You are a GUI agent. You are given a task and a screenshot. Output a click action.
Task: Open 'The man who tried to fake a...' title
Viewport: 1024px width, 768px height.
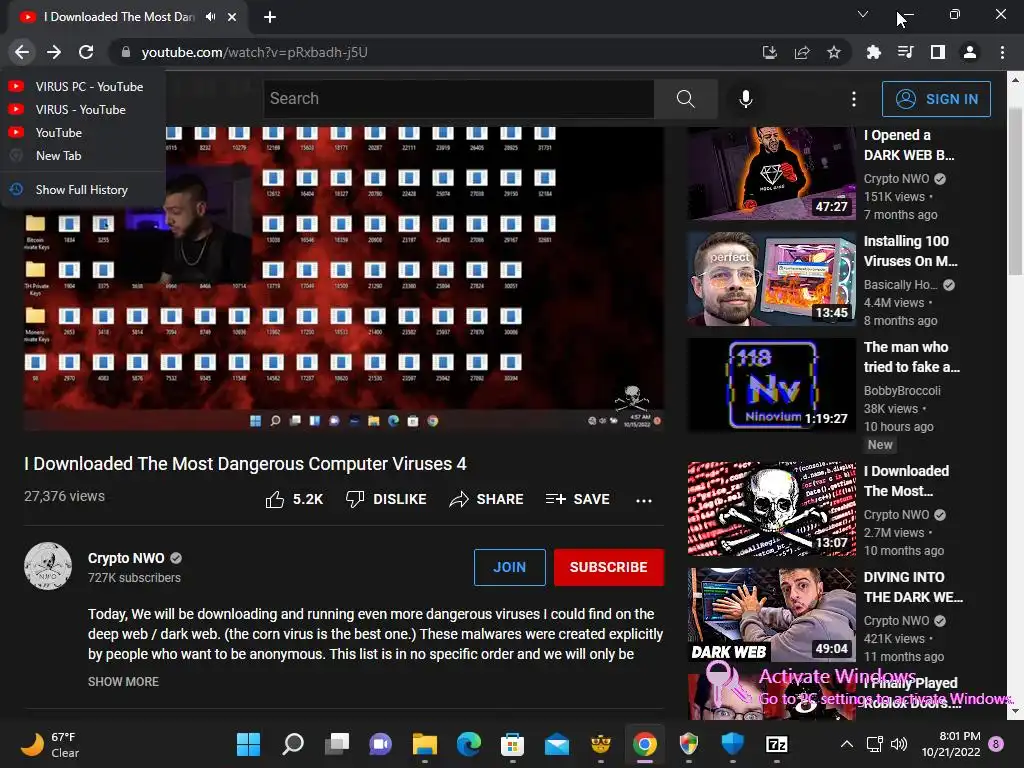pos(912,357)
